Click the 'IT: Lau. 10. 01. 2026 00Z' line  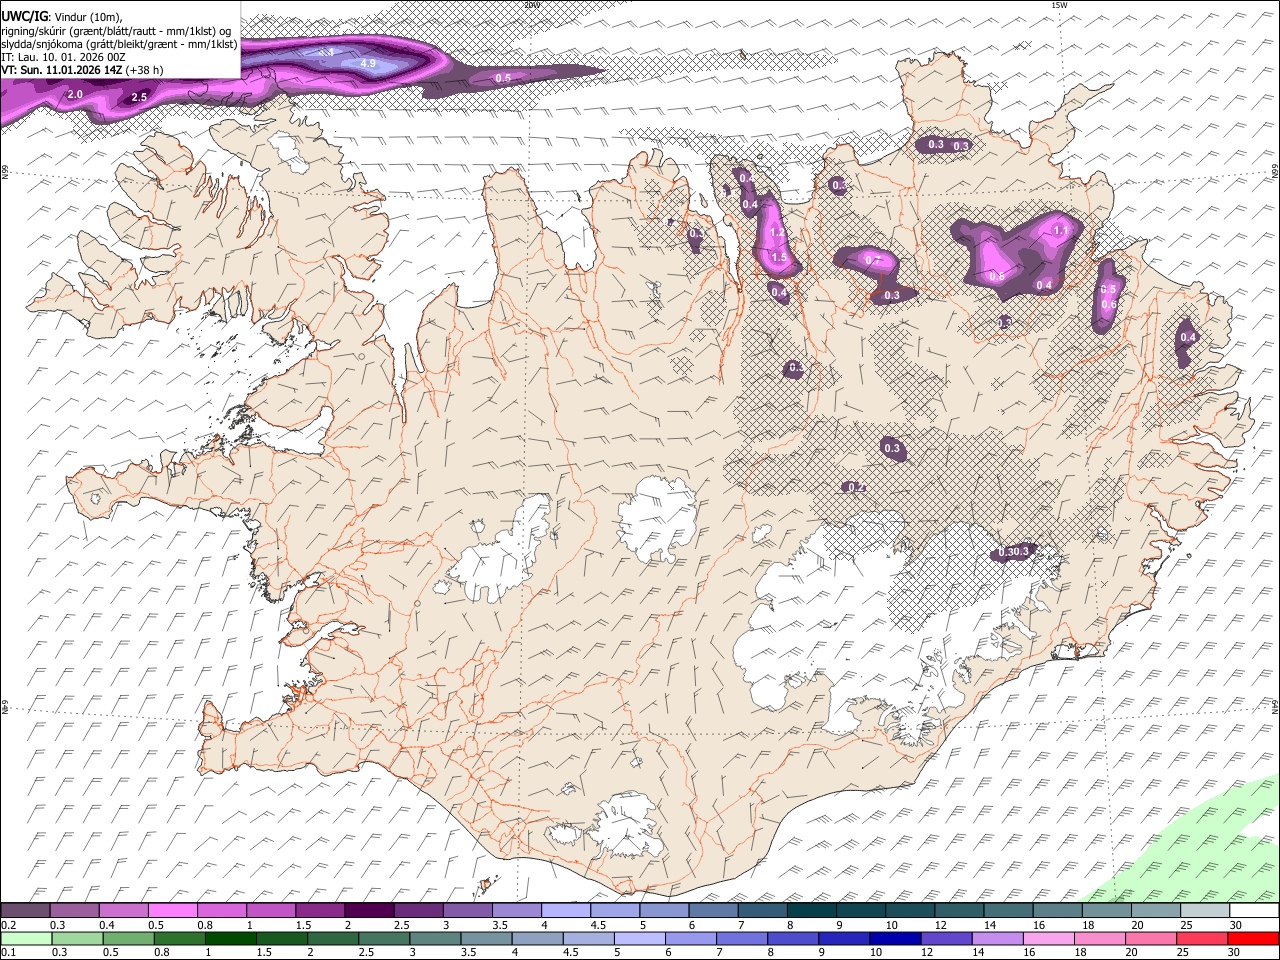tap(64, 57)
